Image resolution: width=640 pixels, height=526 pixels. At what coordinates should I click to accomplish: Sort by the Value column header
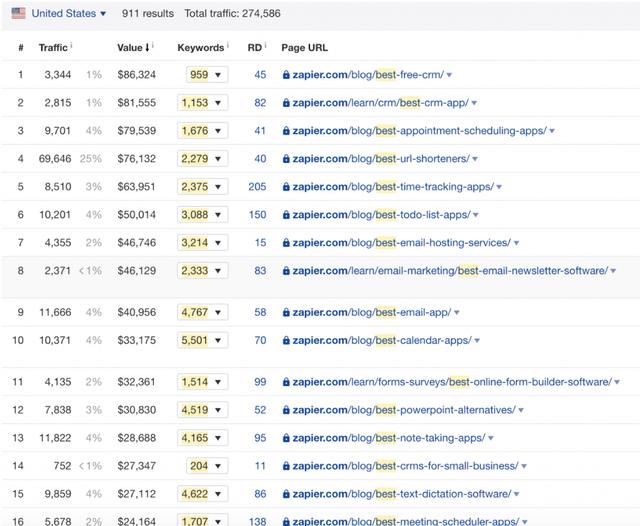click(x=133, y=48)
